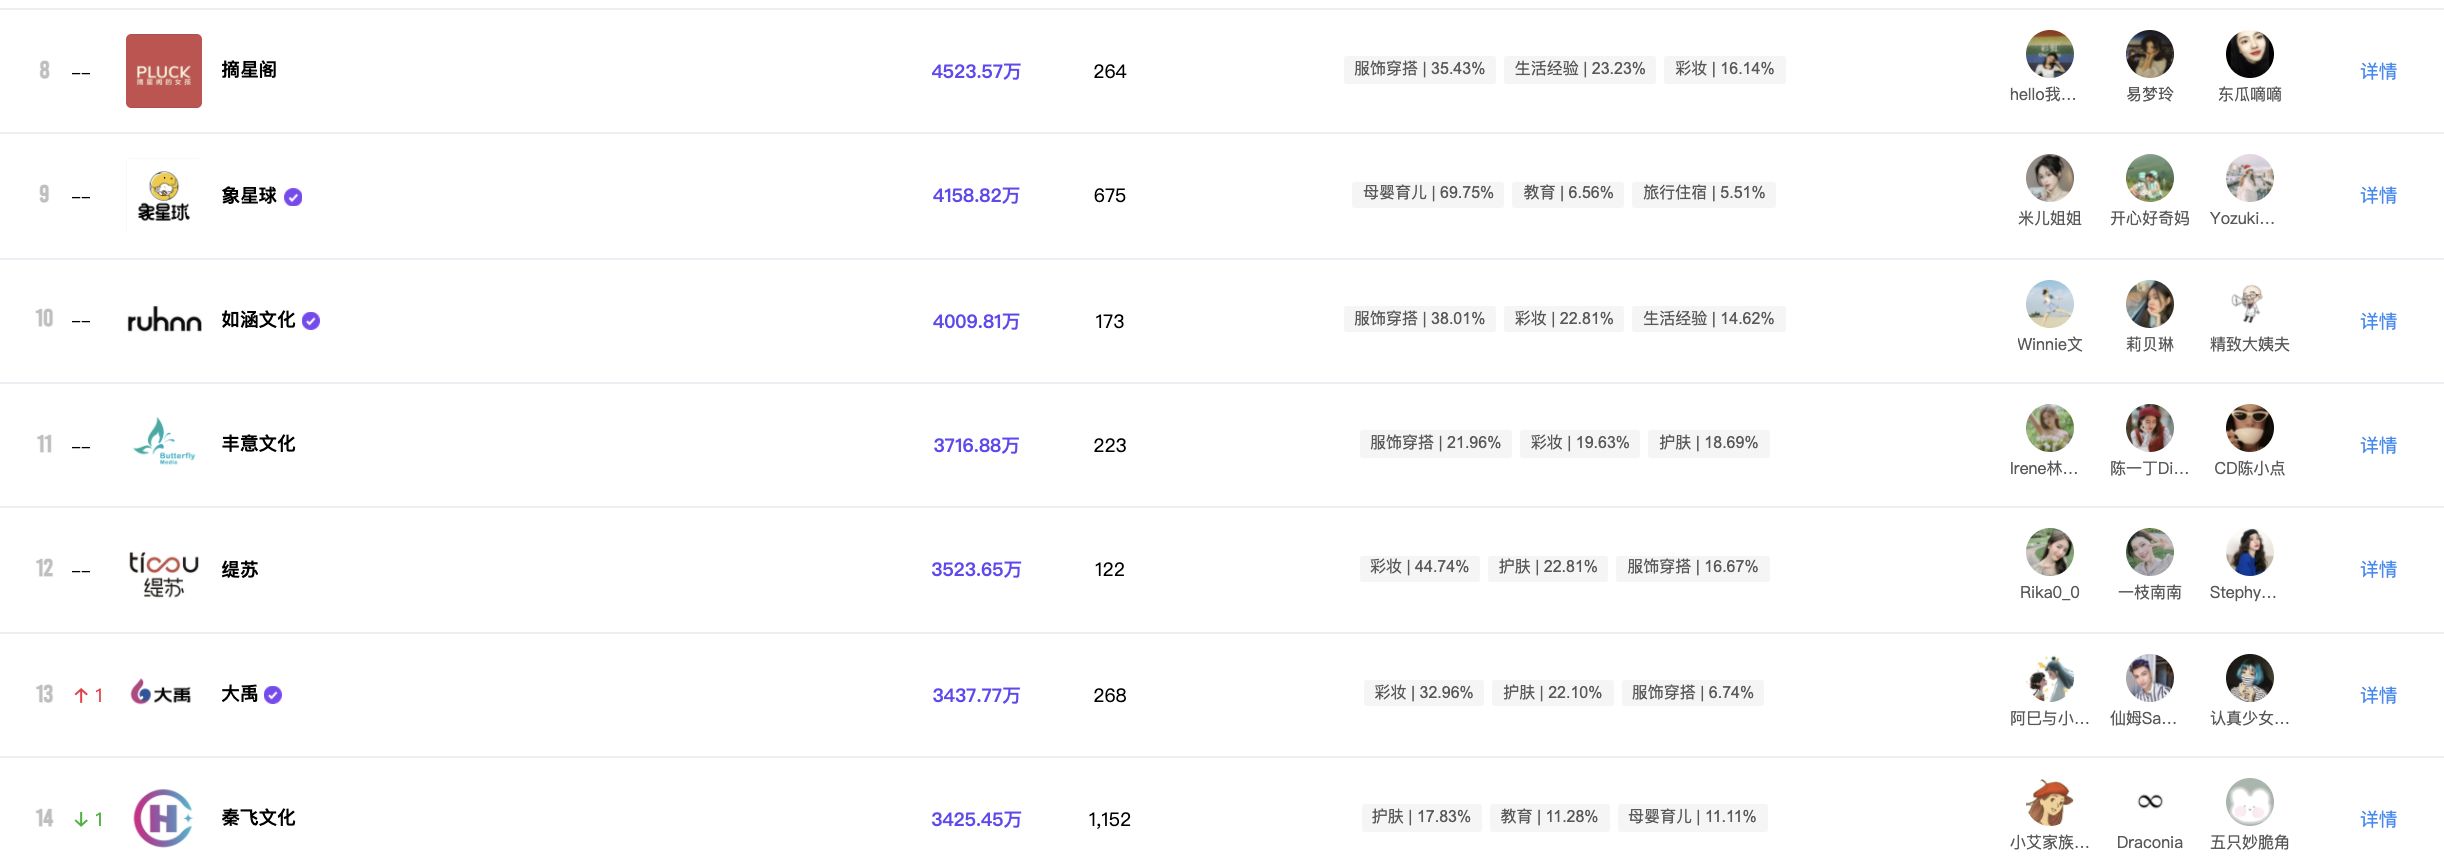Click the 易梦玲 avatar

[2149, 55]
